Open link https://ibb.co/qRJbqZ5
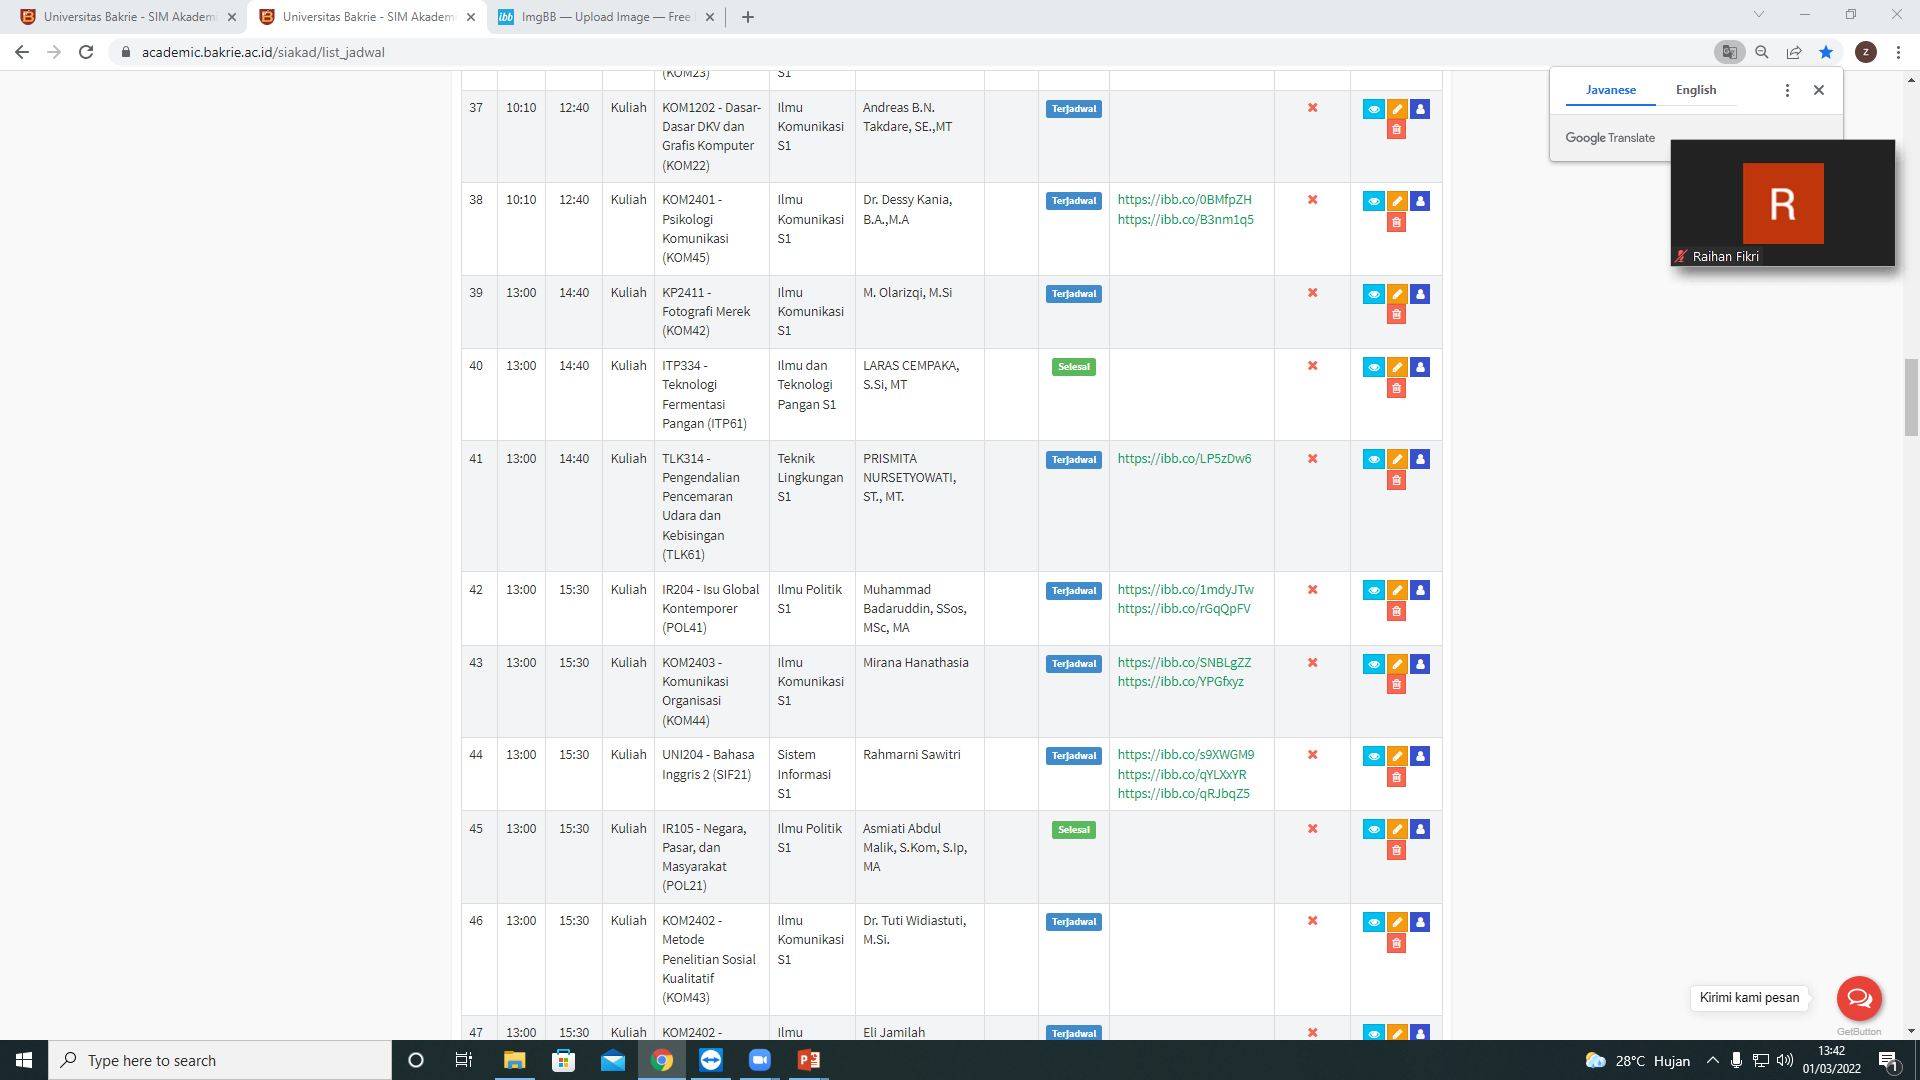 [1183, 794]
